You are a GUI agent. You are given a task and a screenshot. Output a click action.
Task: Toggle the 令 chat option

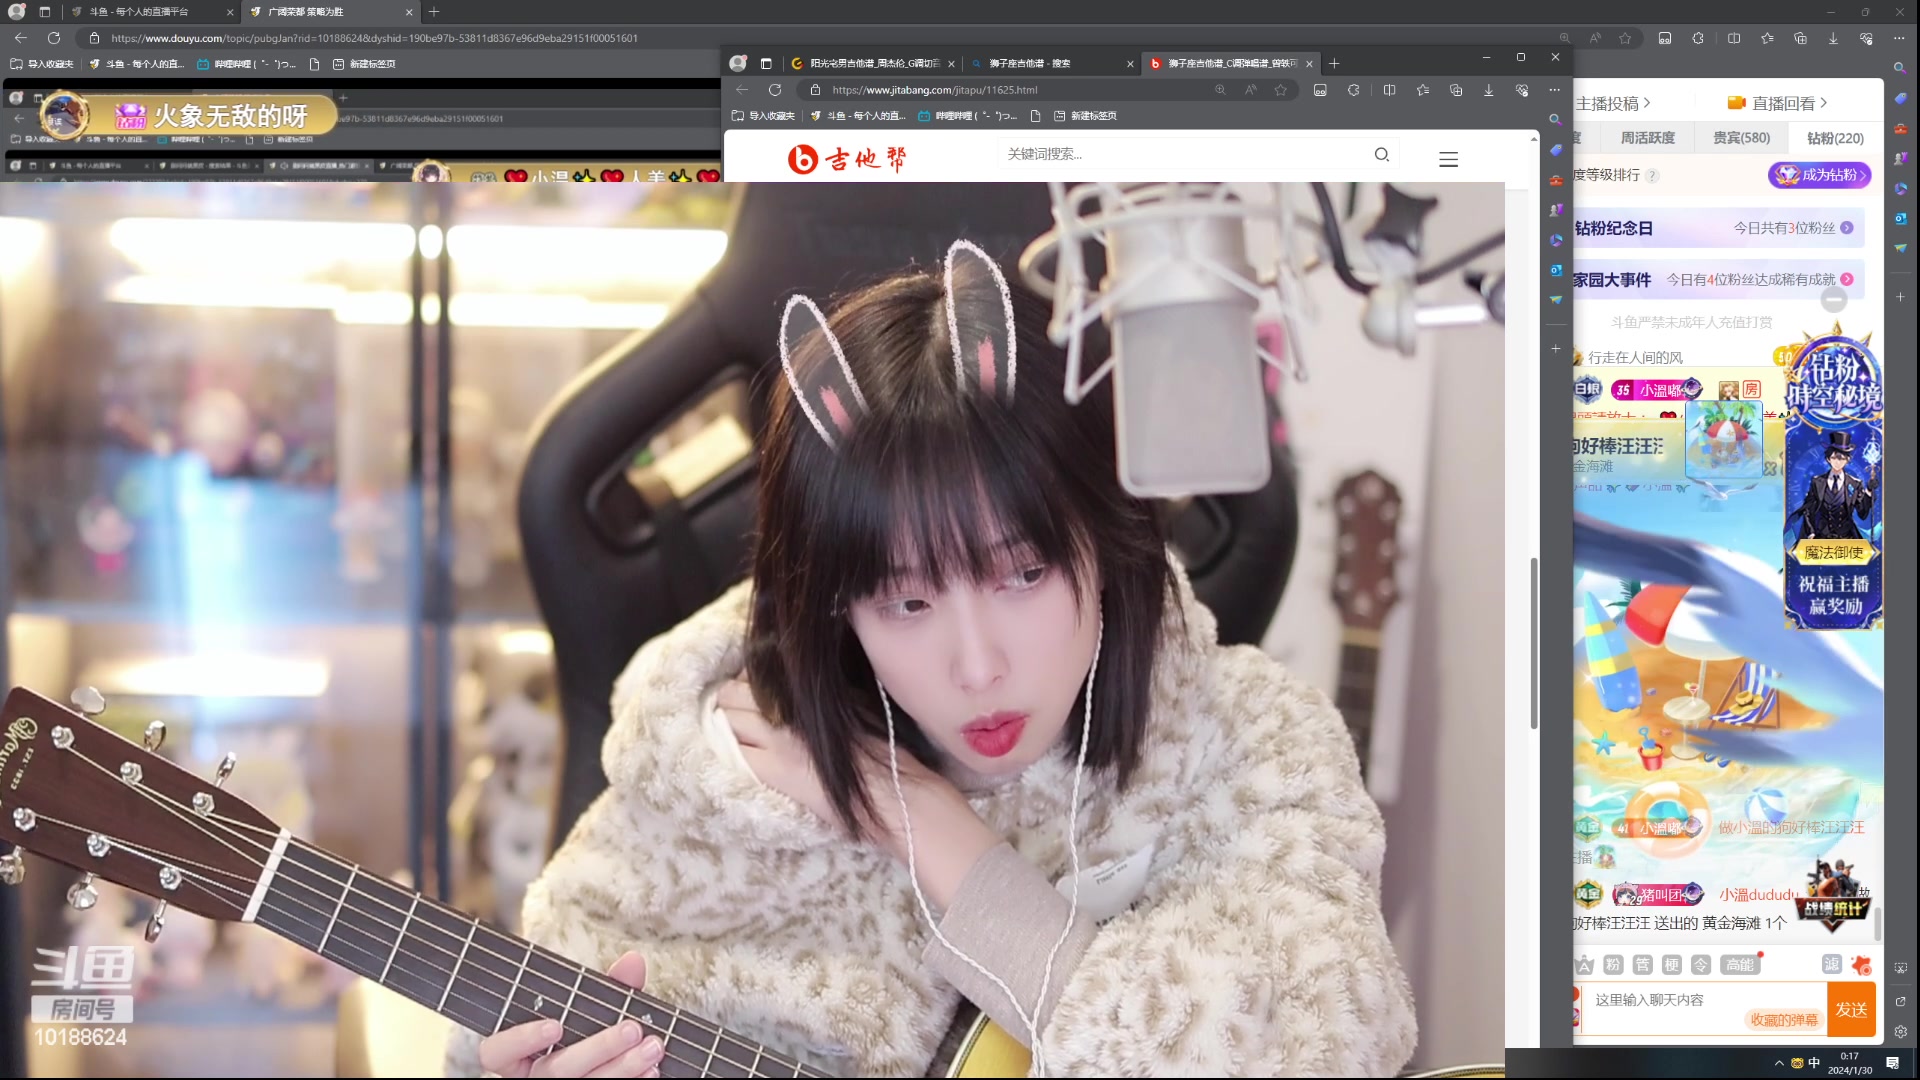point(1701,964)
